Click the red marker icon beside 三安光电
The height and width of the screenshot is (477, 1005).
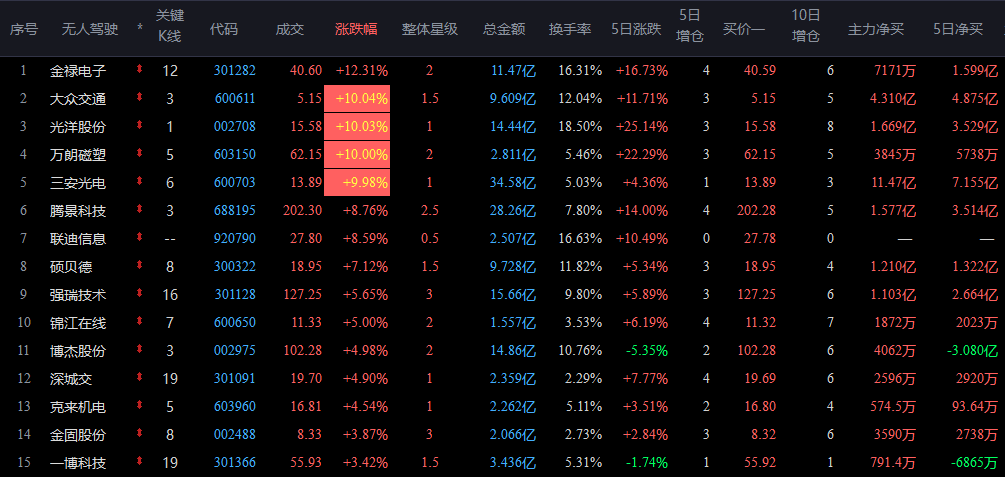click(x=140, y=182)
